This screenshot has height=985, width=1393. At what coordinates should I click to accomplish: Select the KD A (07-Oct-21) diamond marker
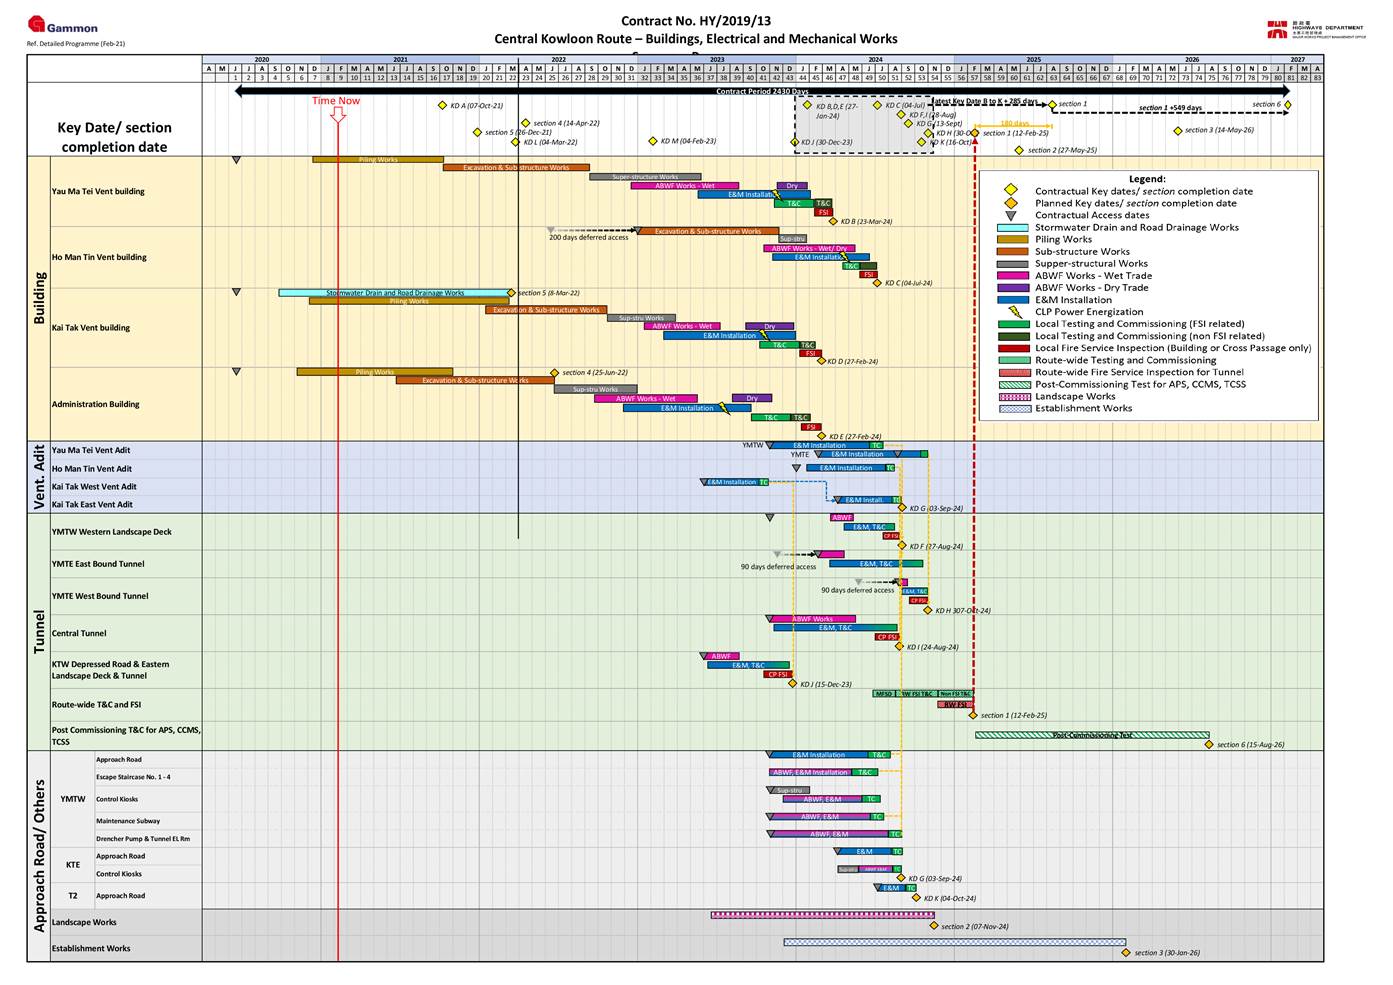(442, 105)
